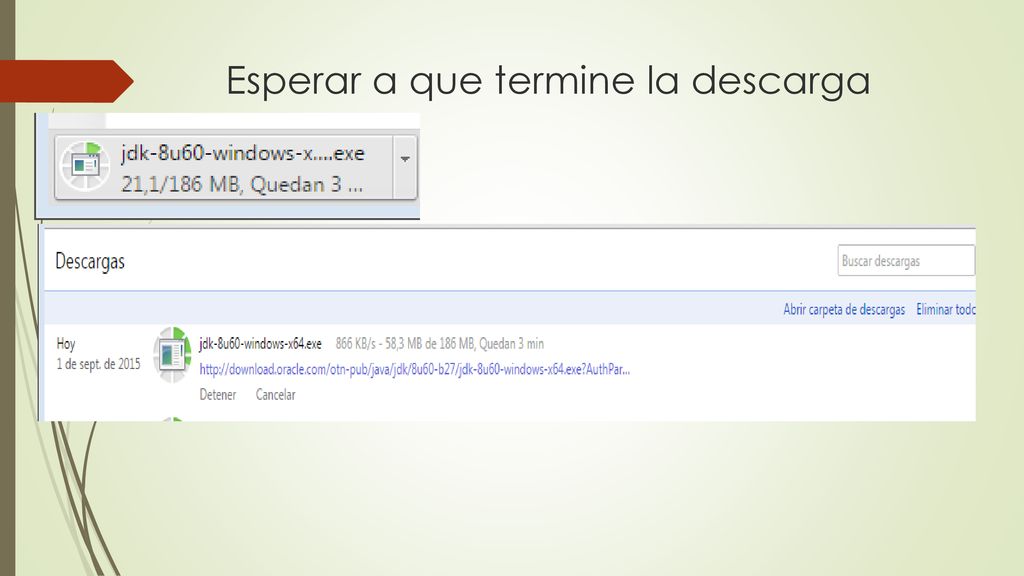Click the jdk-8u60-windows-x64.exe file name
The image size is (1024, 576).
click(x=261, y=344)
